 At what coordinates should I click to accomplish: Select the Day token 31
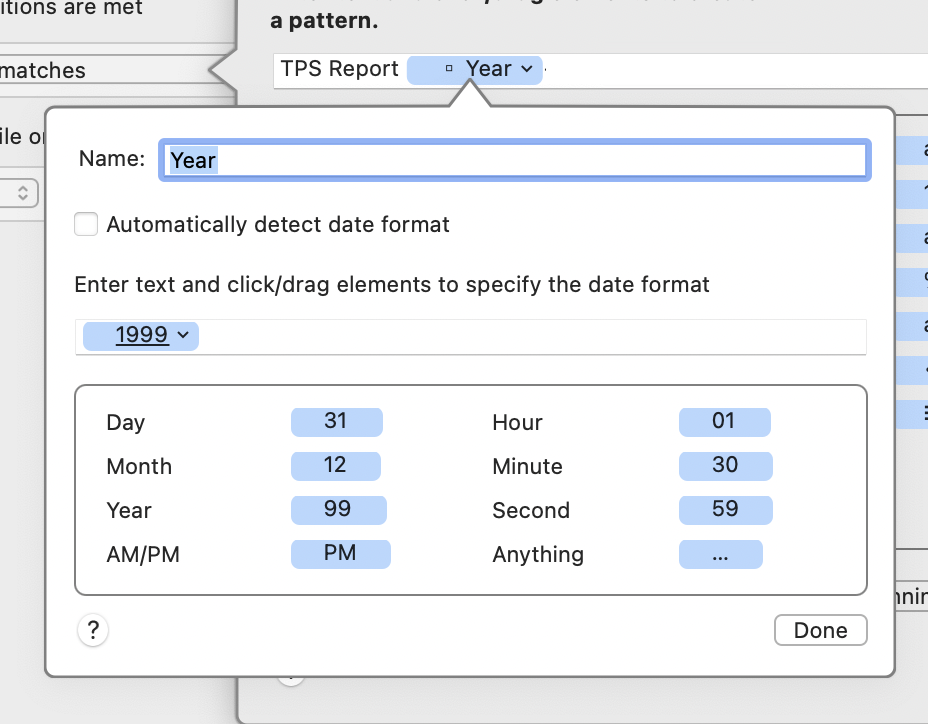(x=336, y=421)
